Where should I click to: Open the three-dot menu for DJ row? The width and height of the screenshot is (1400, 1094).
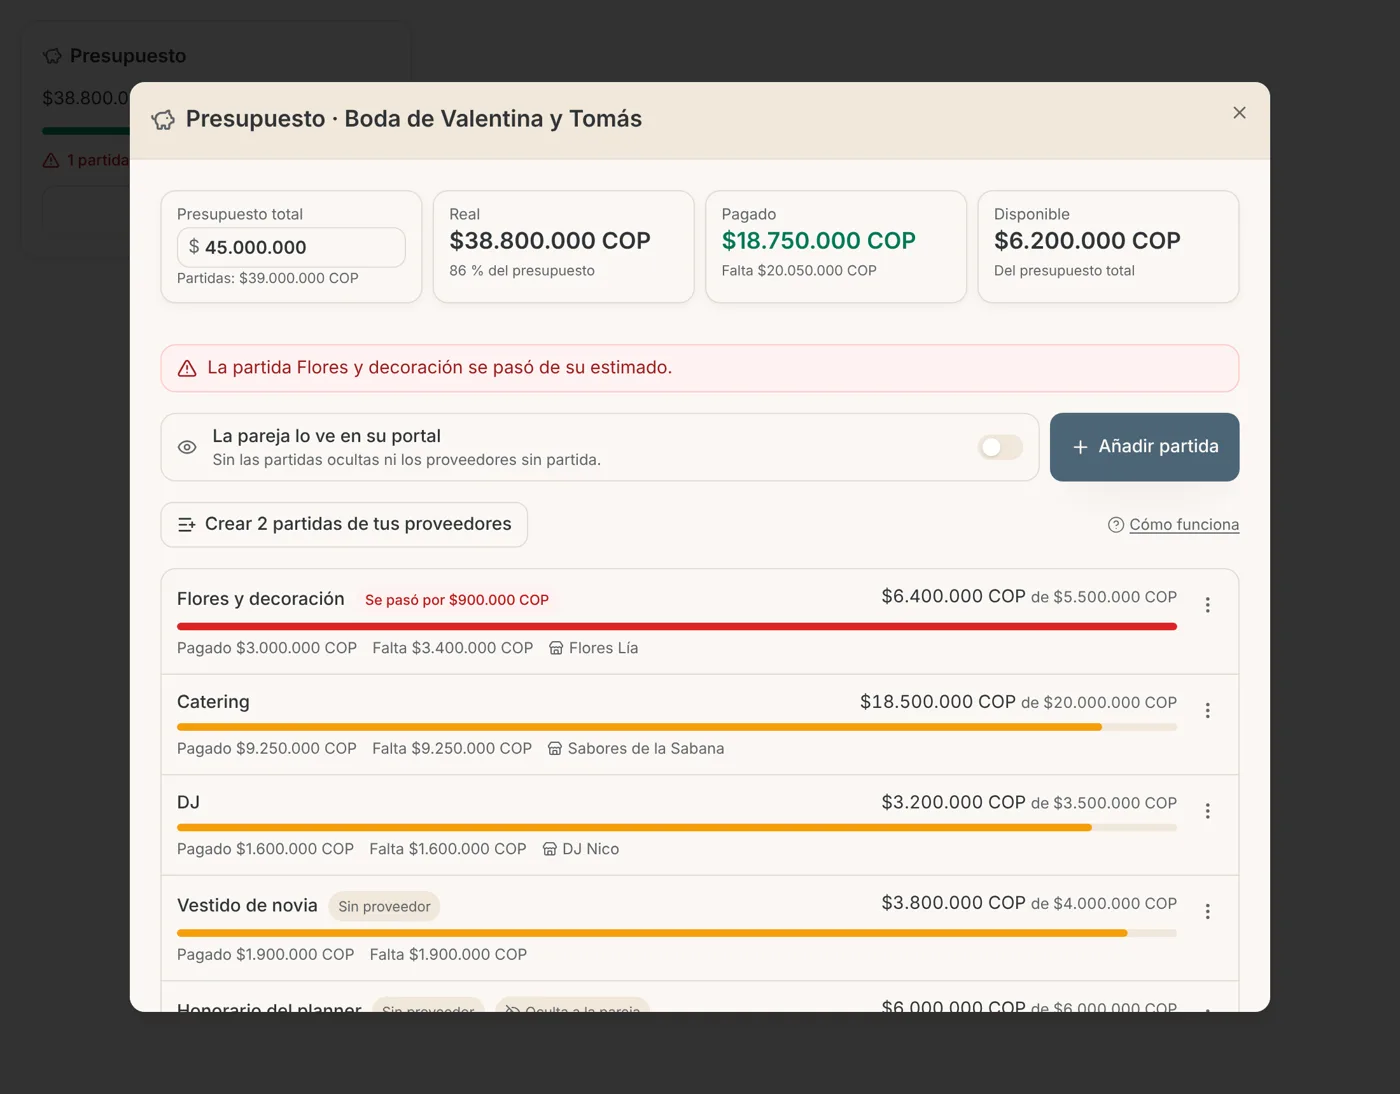point(1208,811)
